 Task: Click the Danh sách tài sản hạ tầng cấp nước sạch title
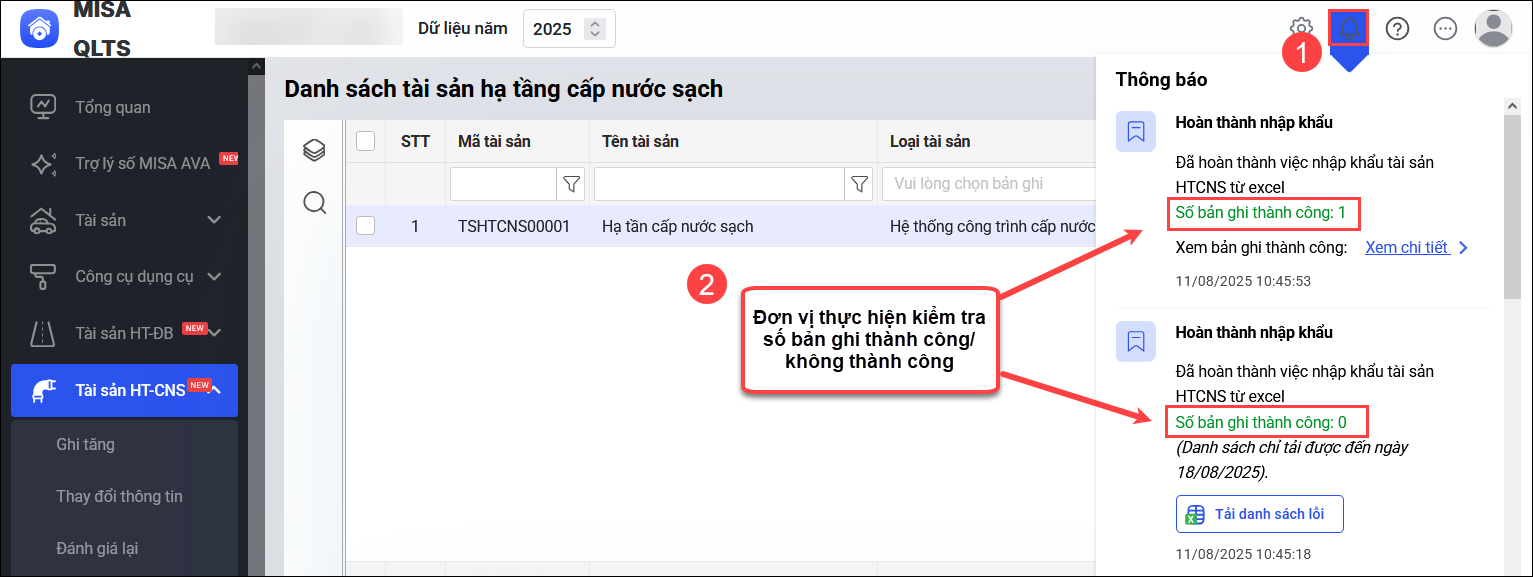pos(503,89)
